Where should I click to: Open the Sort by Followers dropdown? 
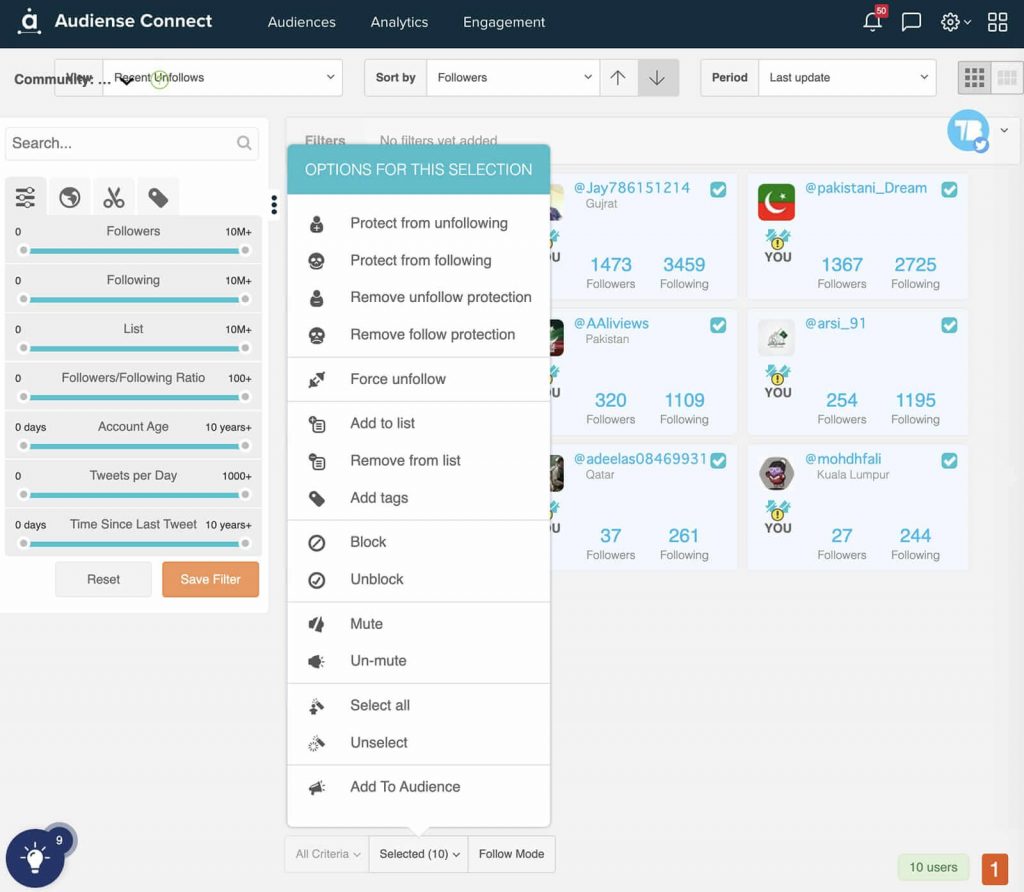pyautogui.click(x=513, y=78)
